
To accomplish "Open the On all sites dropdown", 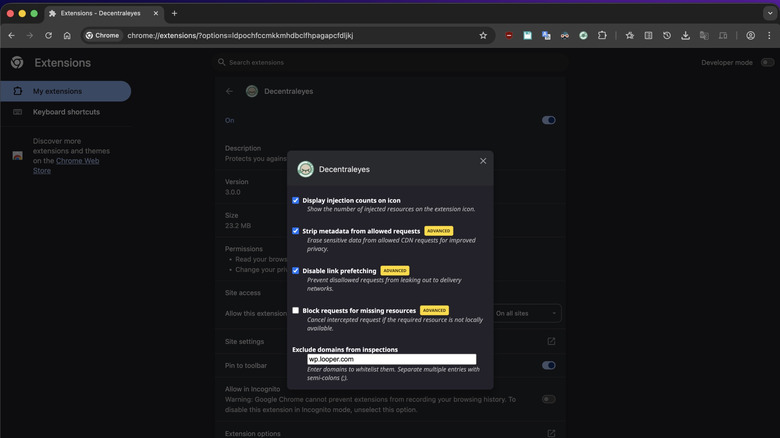I will [526, 314].
